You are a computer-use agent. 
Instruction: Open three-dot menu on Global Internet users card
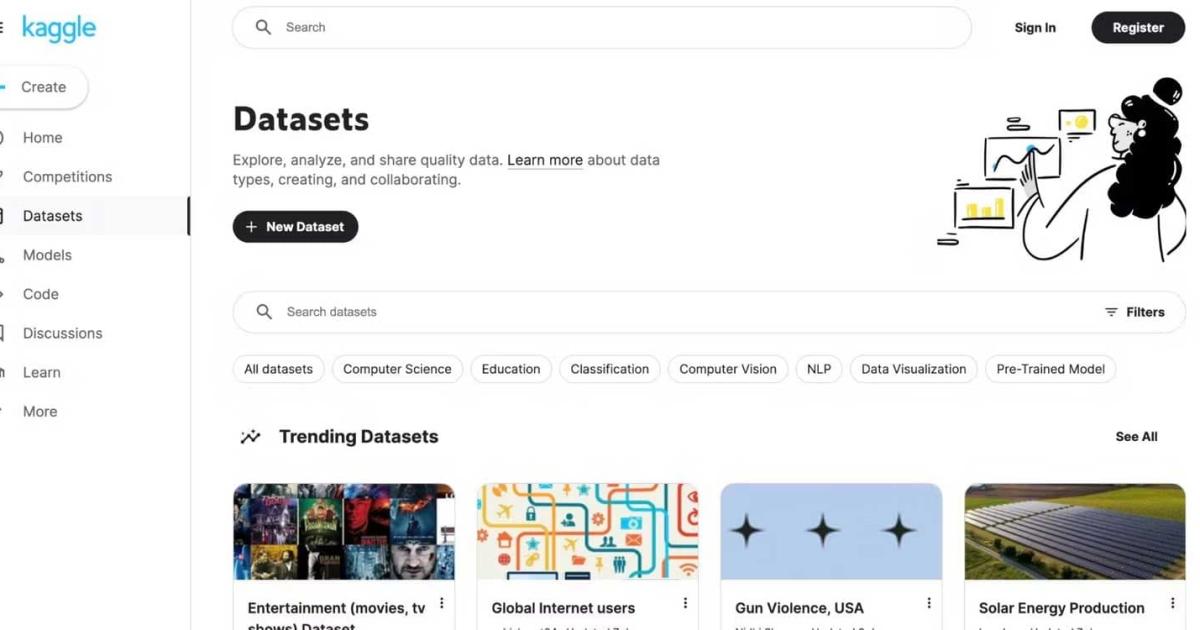pyautogui.click(x=685, y=603)
